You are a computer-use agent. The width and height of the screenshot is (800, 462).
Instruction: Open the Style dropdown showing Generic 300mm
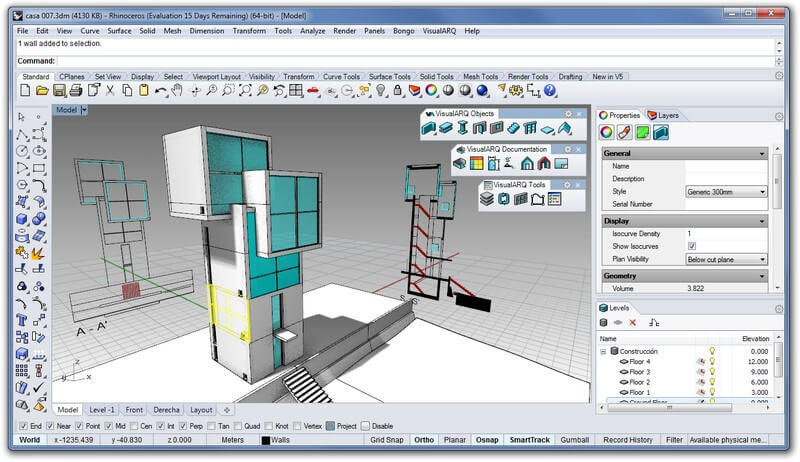(x=726, y=191)
